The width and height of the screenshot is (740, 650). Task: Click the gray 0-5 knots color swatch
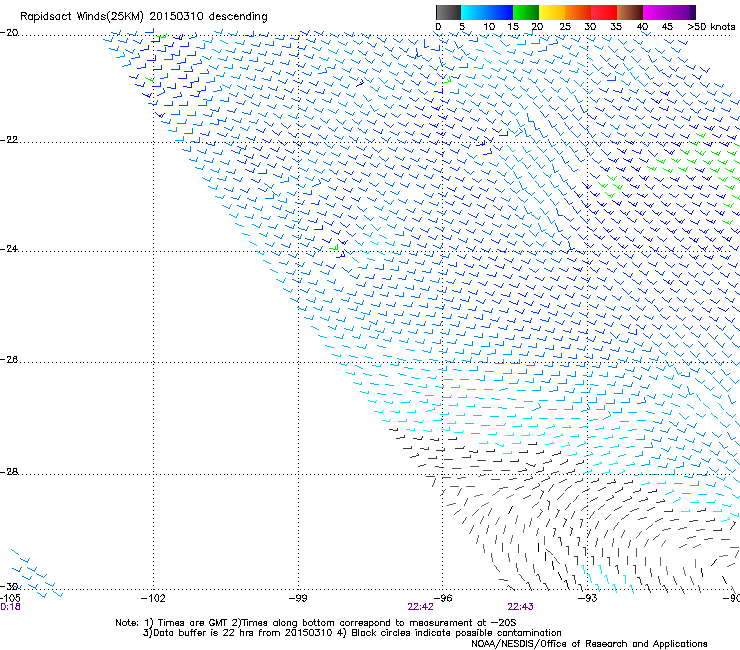[x=448, y=12]
